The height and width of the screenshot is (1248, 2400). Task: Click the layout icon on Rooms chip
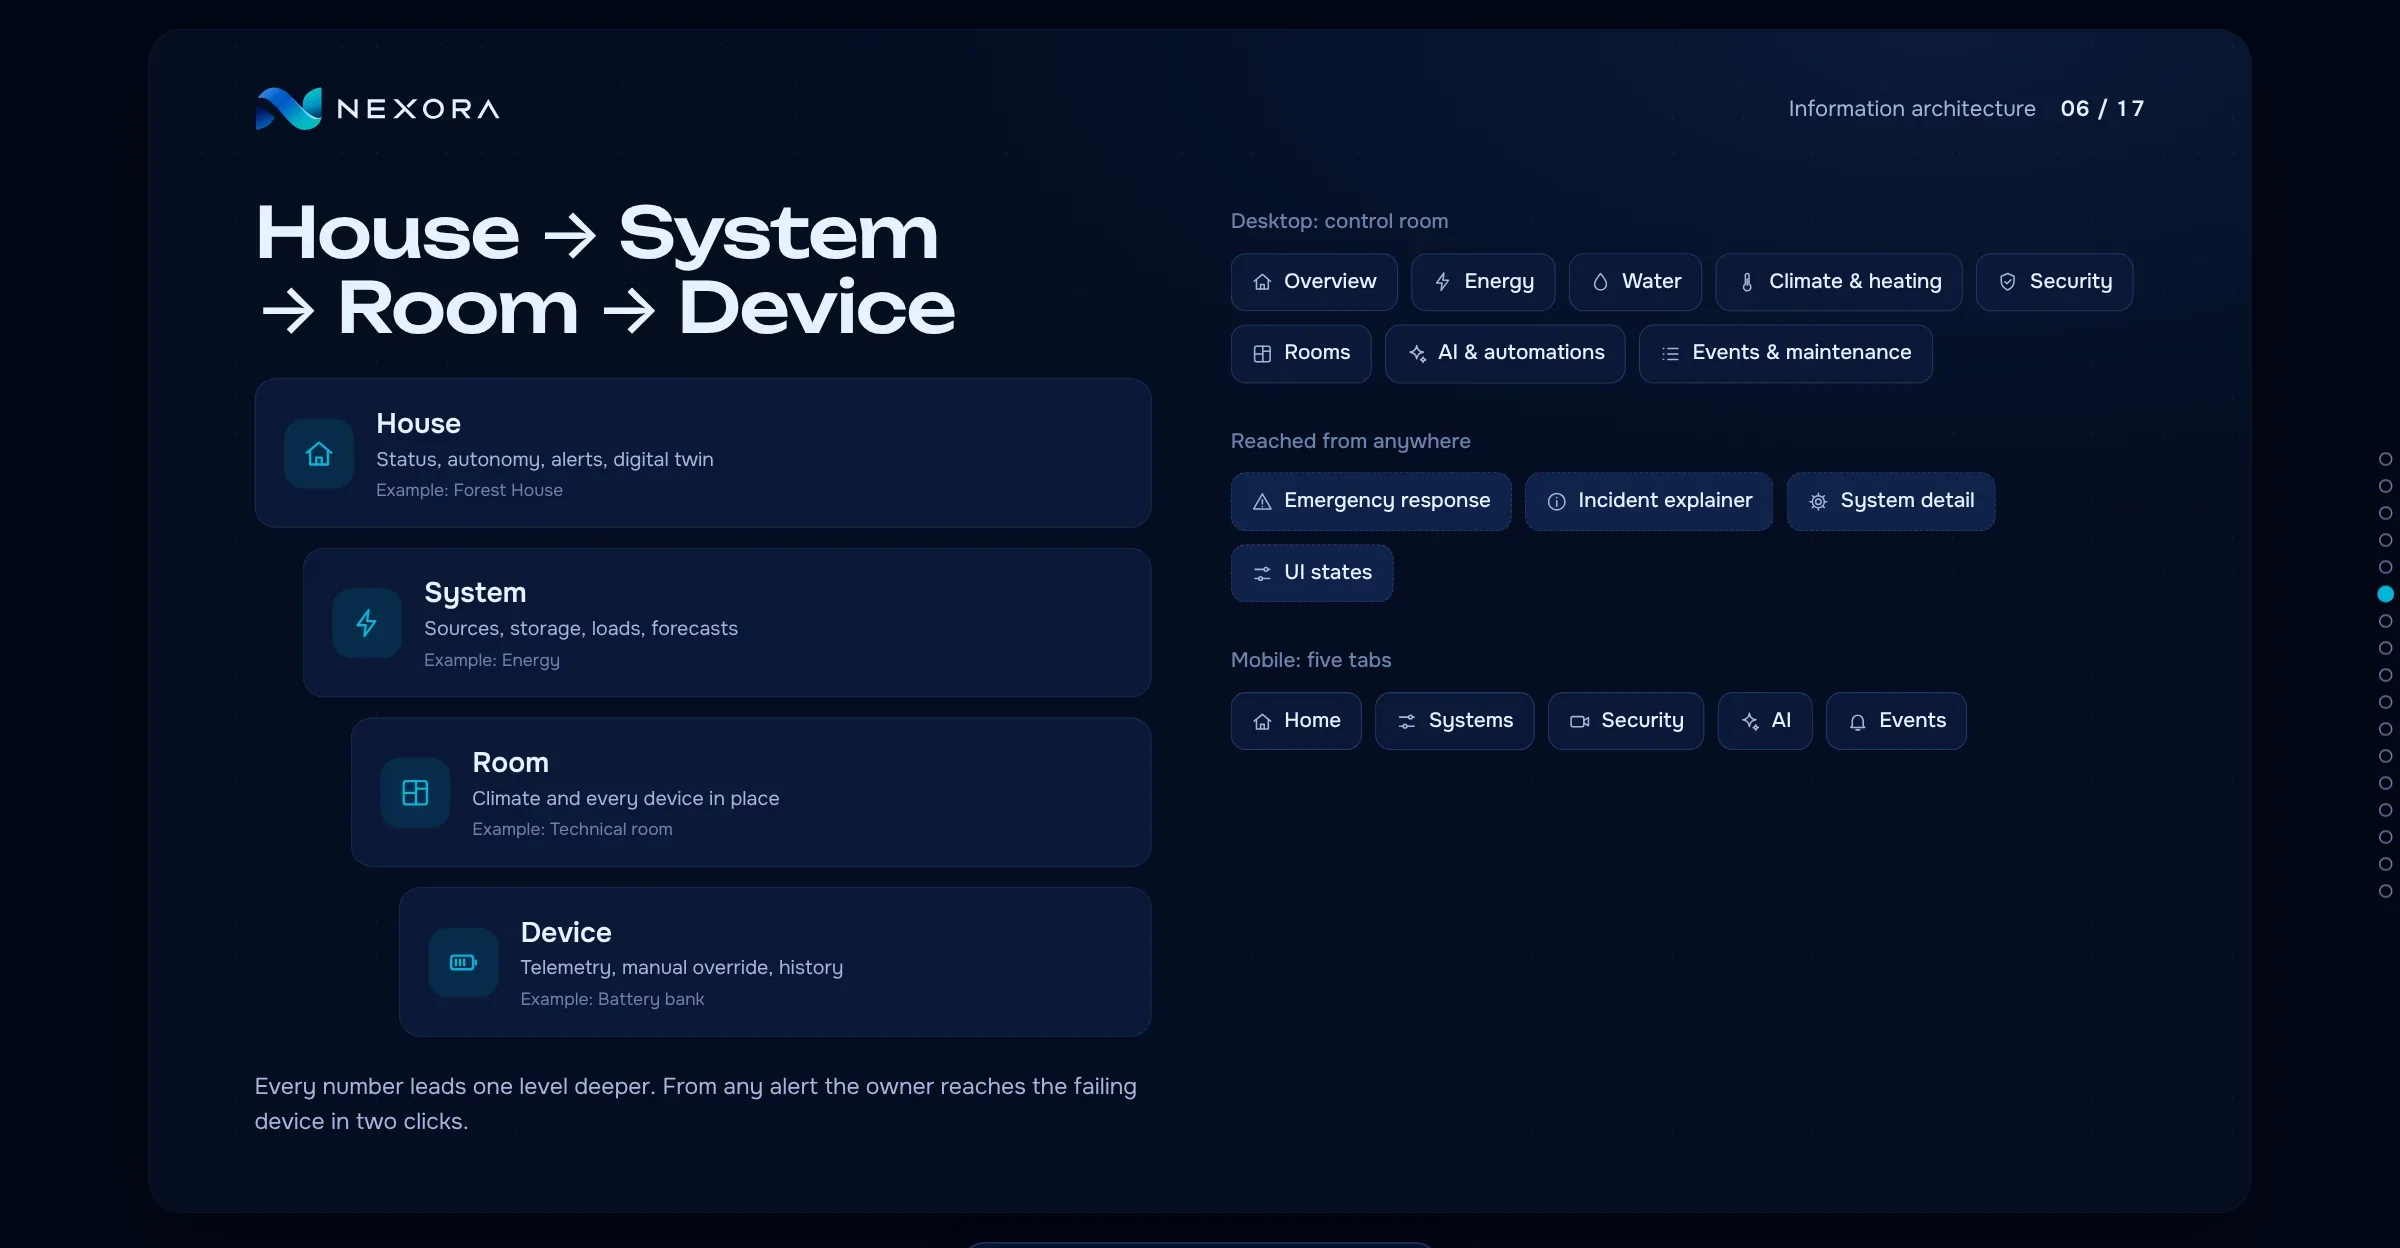1262,354
